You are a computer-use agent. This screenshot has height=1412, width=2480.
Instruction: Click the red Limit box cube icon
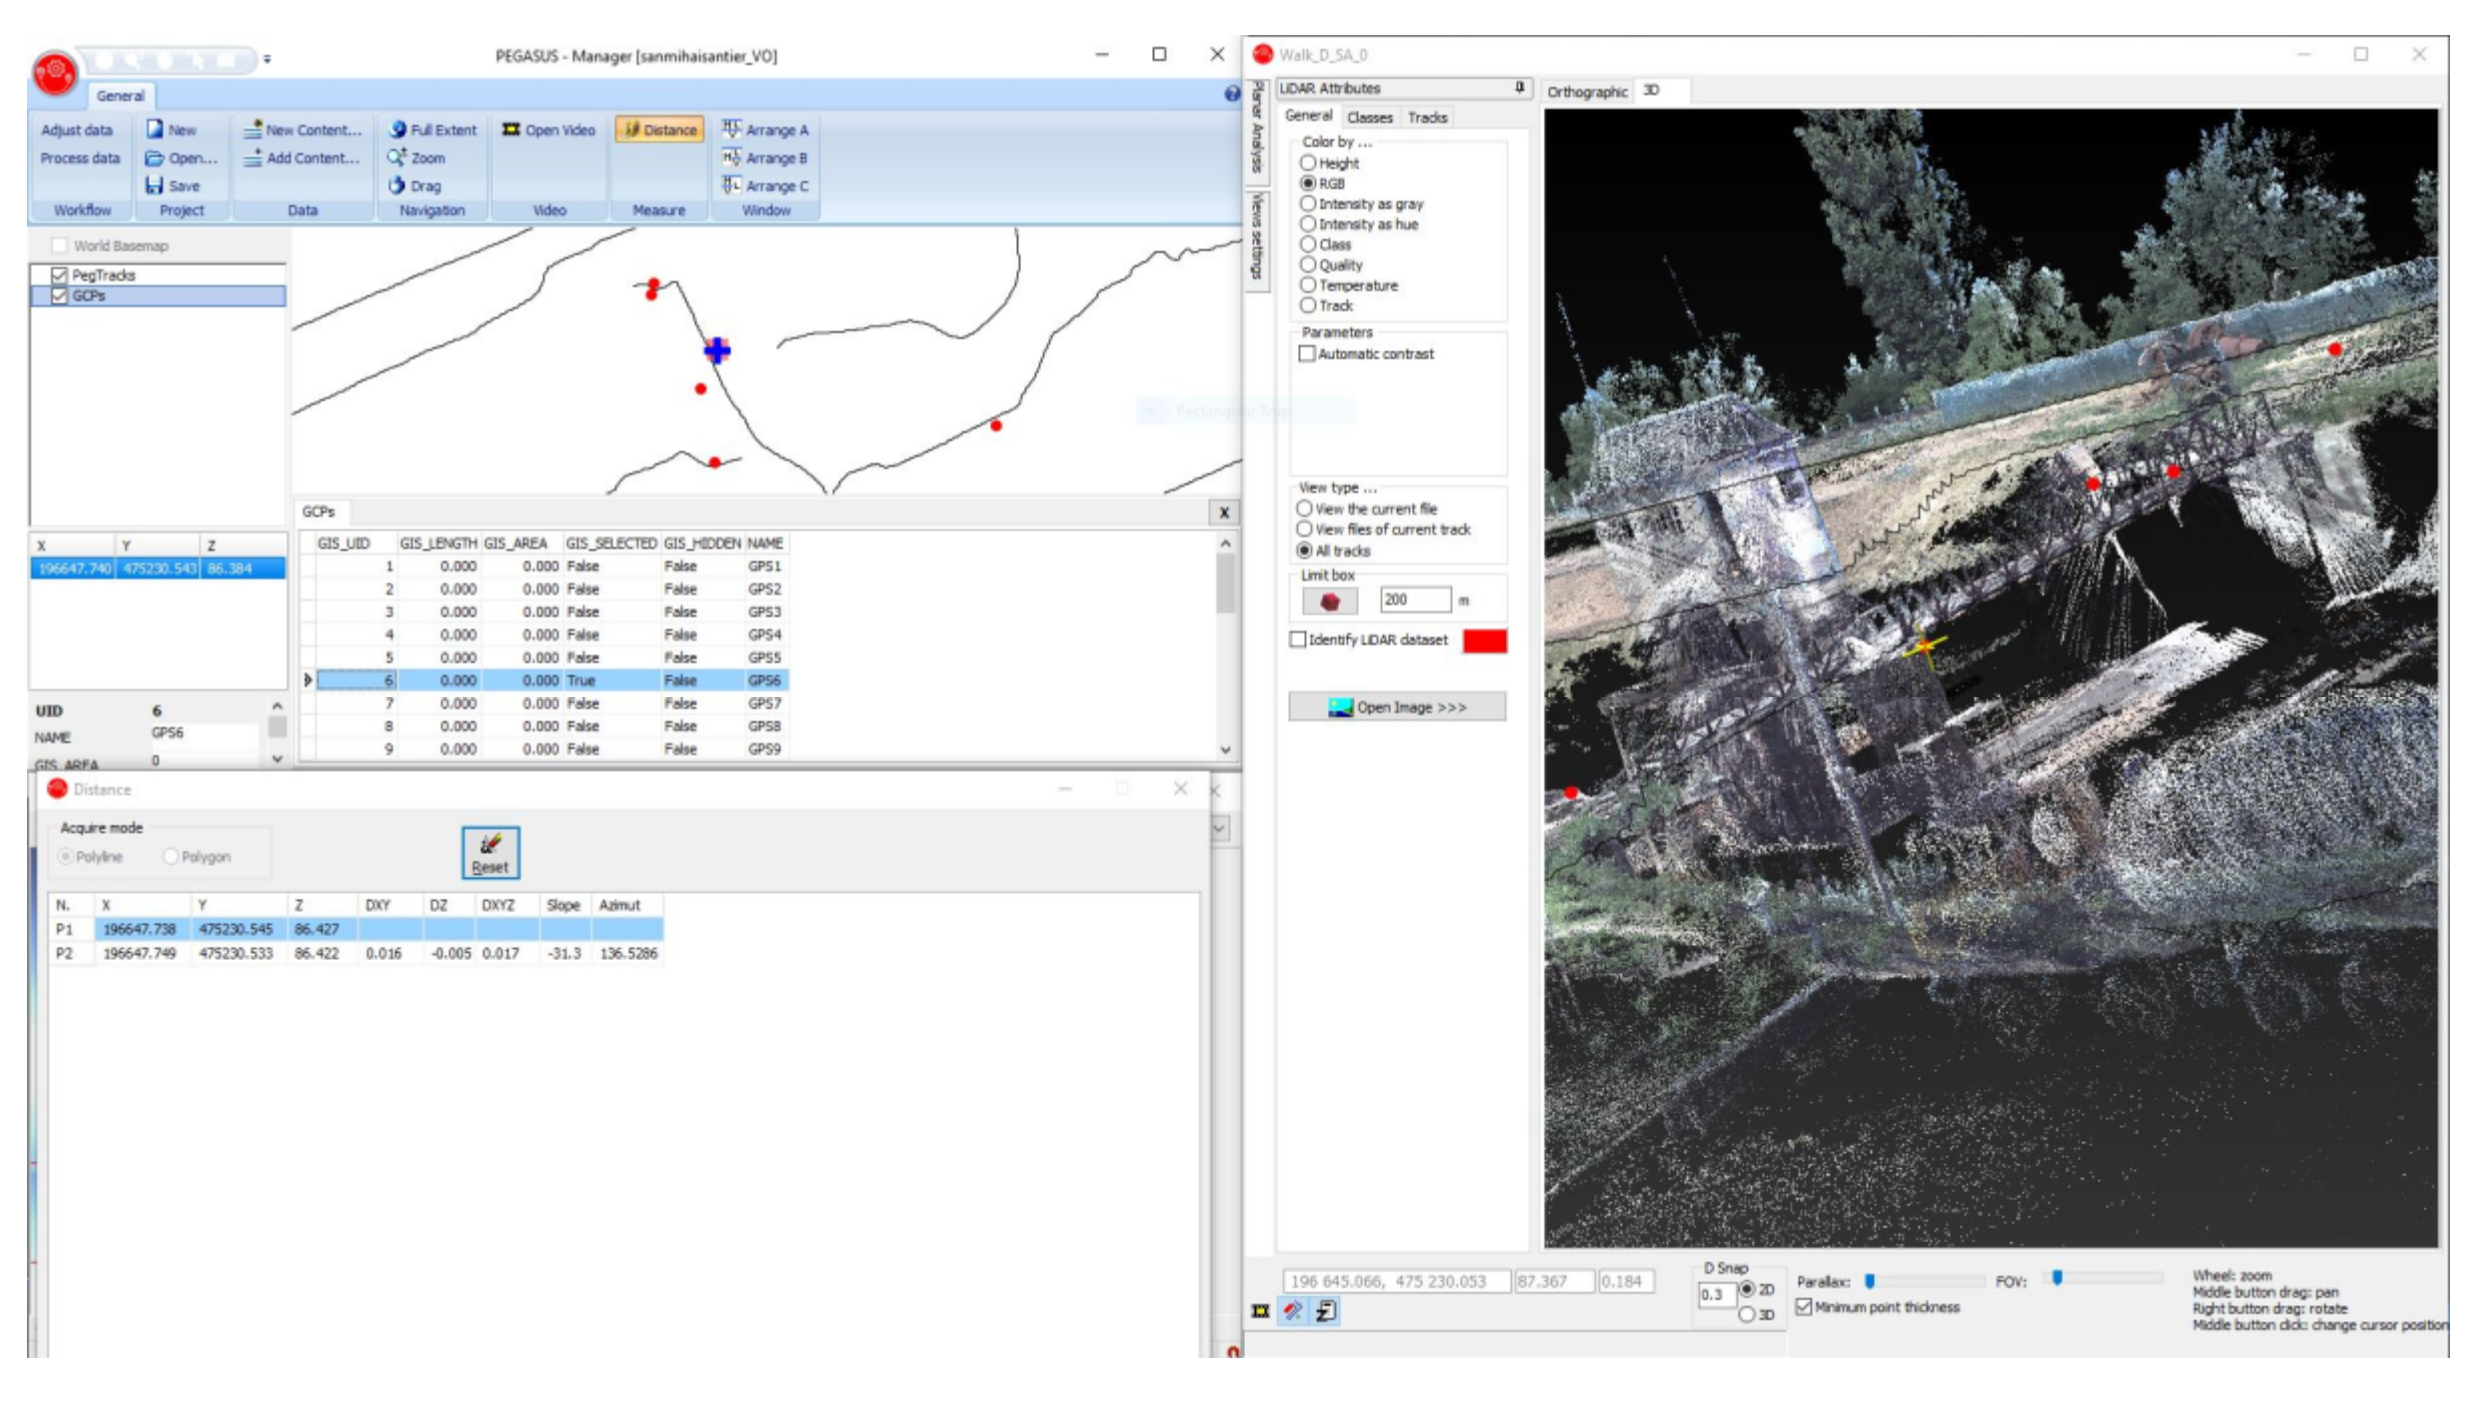pyautogui.click(x=1329, y=600)
